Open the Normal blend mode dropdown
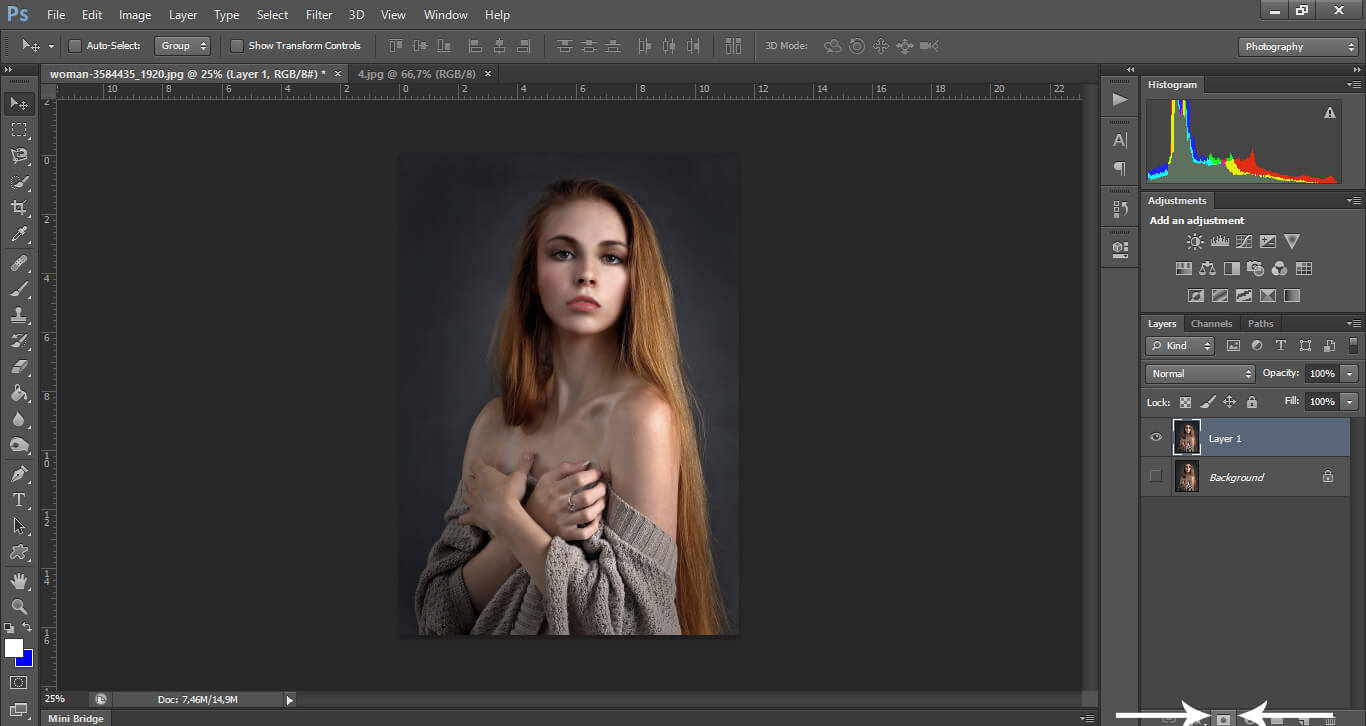This screenshot has height=726, width=1366. pyautogui.click(x=1200, y=373)
